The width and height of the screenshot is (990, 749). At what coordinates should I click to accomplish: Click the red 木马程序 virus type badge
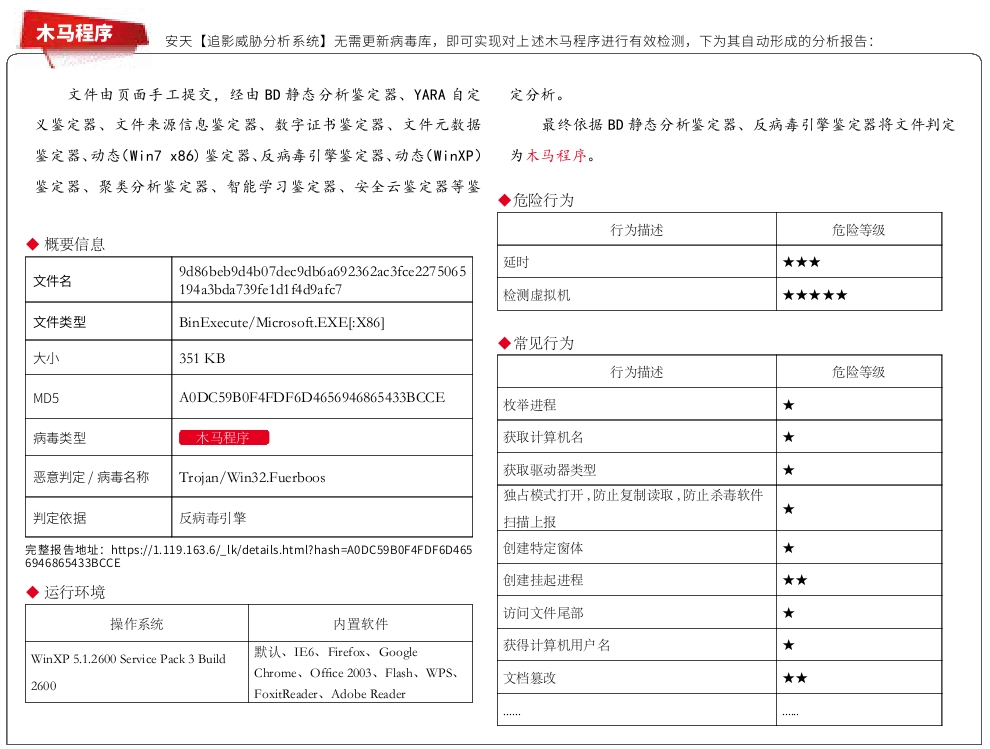pos(224,438)
